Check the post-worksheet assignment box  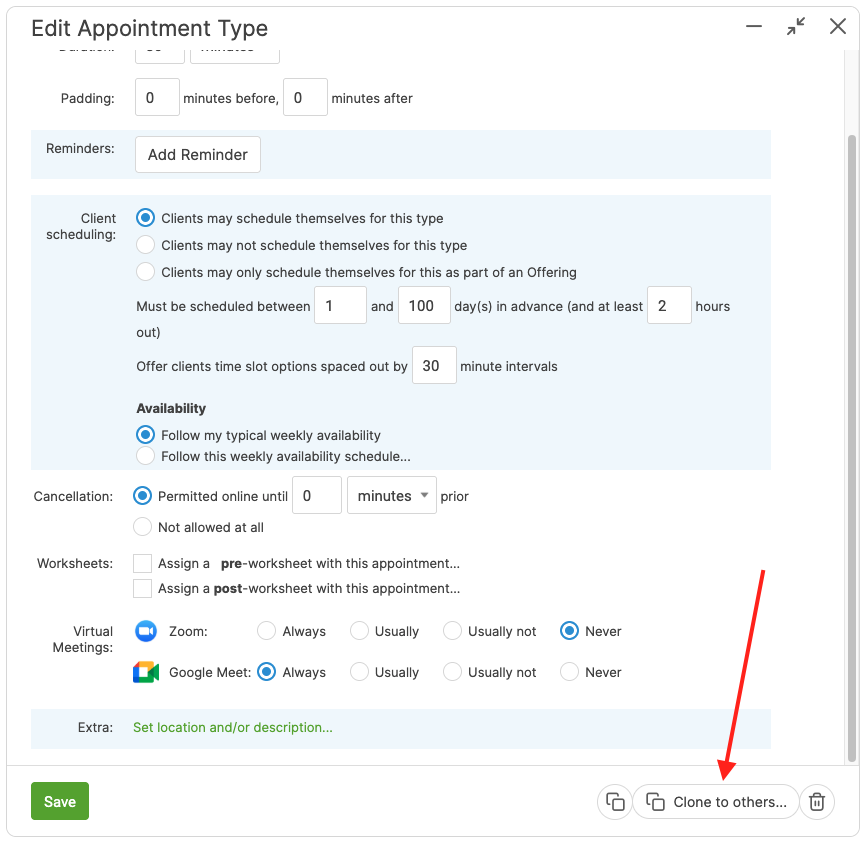143,588
